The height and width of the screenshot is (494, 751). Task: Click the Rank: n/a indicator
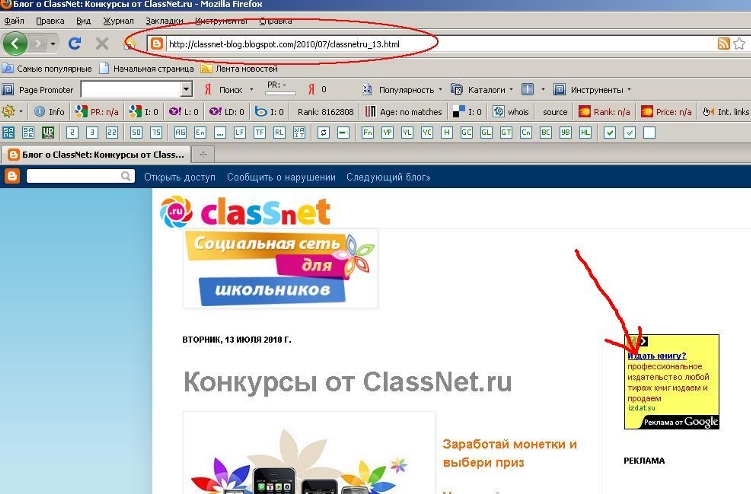pos(604,112)
